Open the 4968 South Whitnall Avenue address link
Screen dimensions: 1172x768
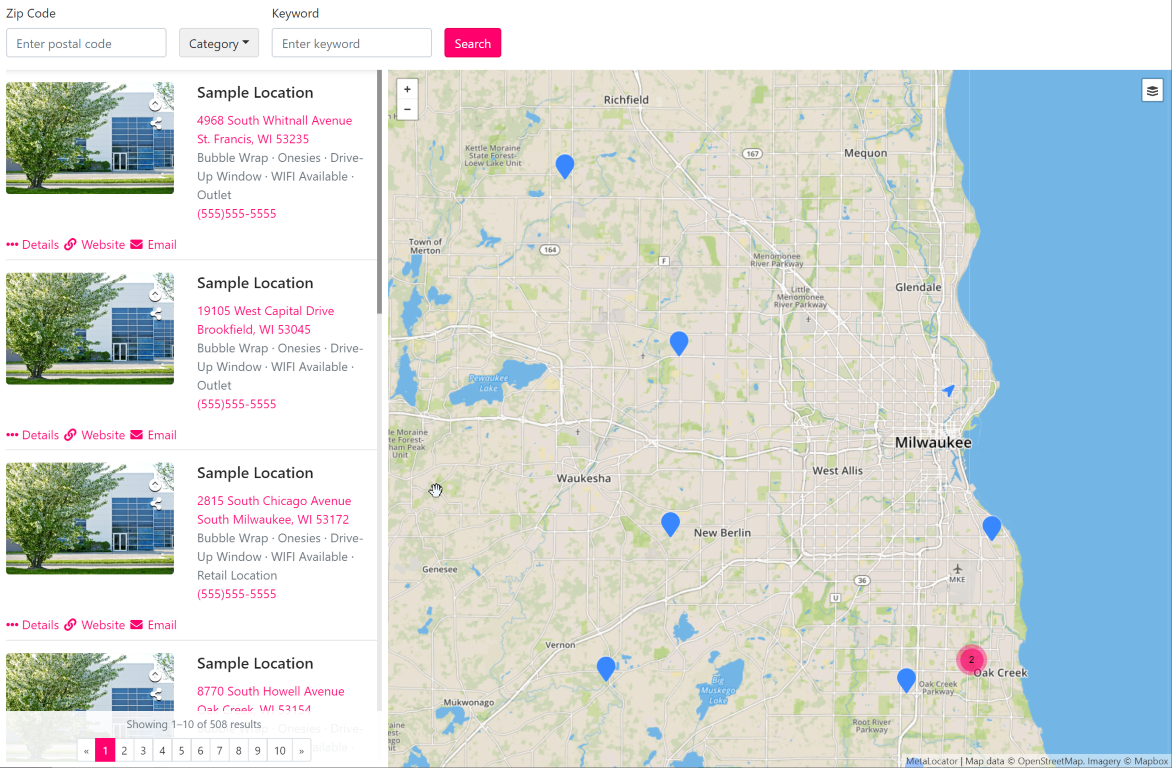tap(274, 129)
